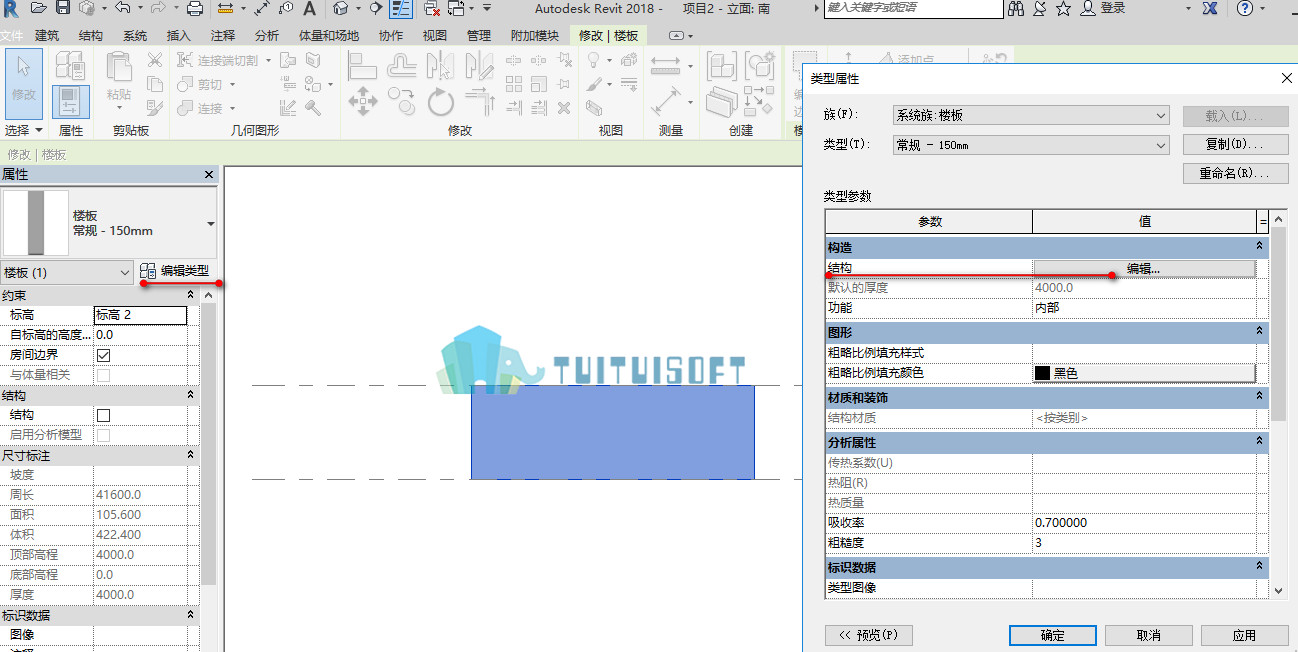Open the 文件 menu tab
The height and width of the screenshot is (652, 1298).
12,36
